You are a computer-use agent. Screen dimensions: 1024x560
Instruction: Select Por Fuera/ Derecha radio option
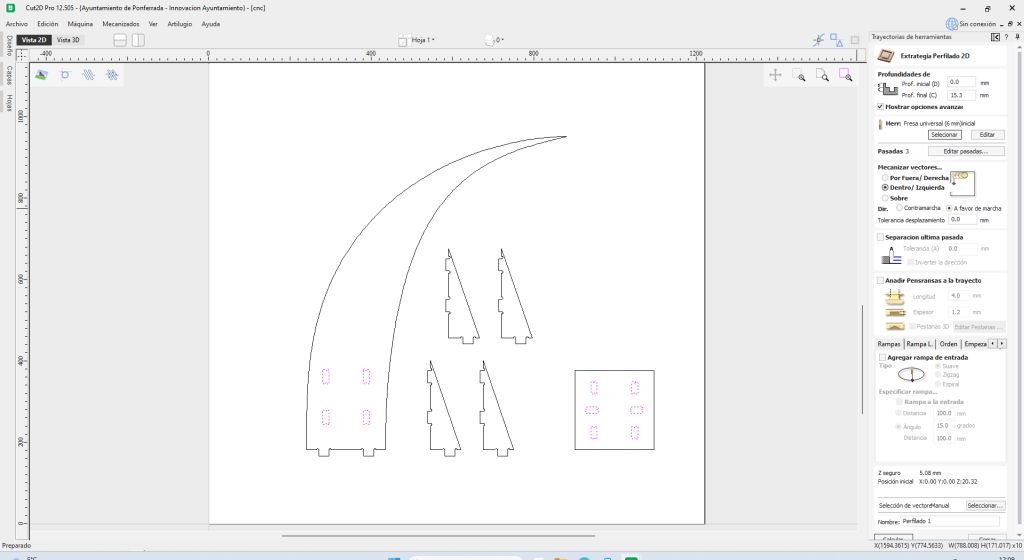885,178
